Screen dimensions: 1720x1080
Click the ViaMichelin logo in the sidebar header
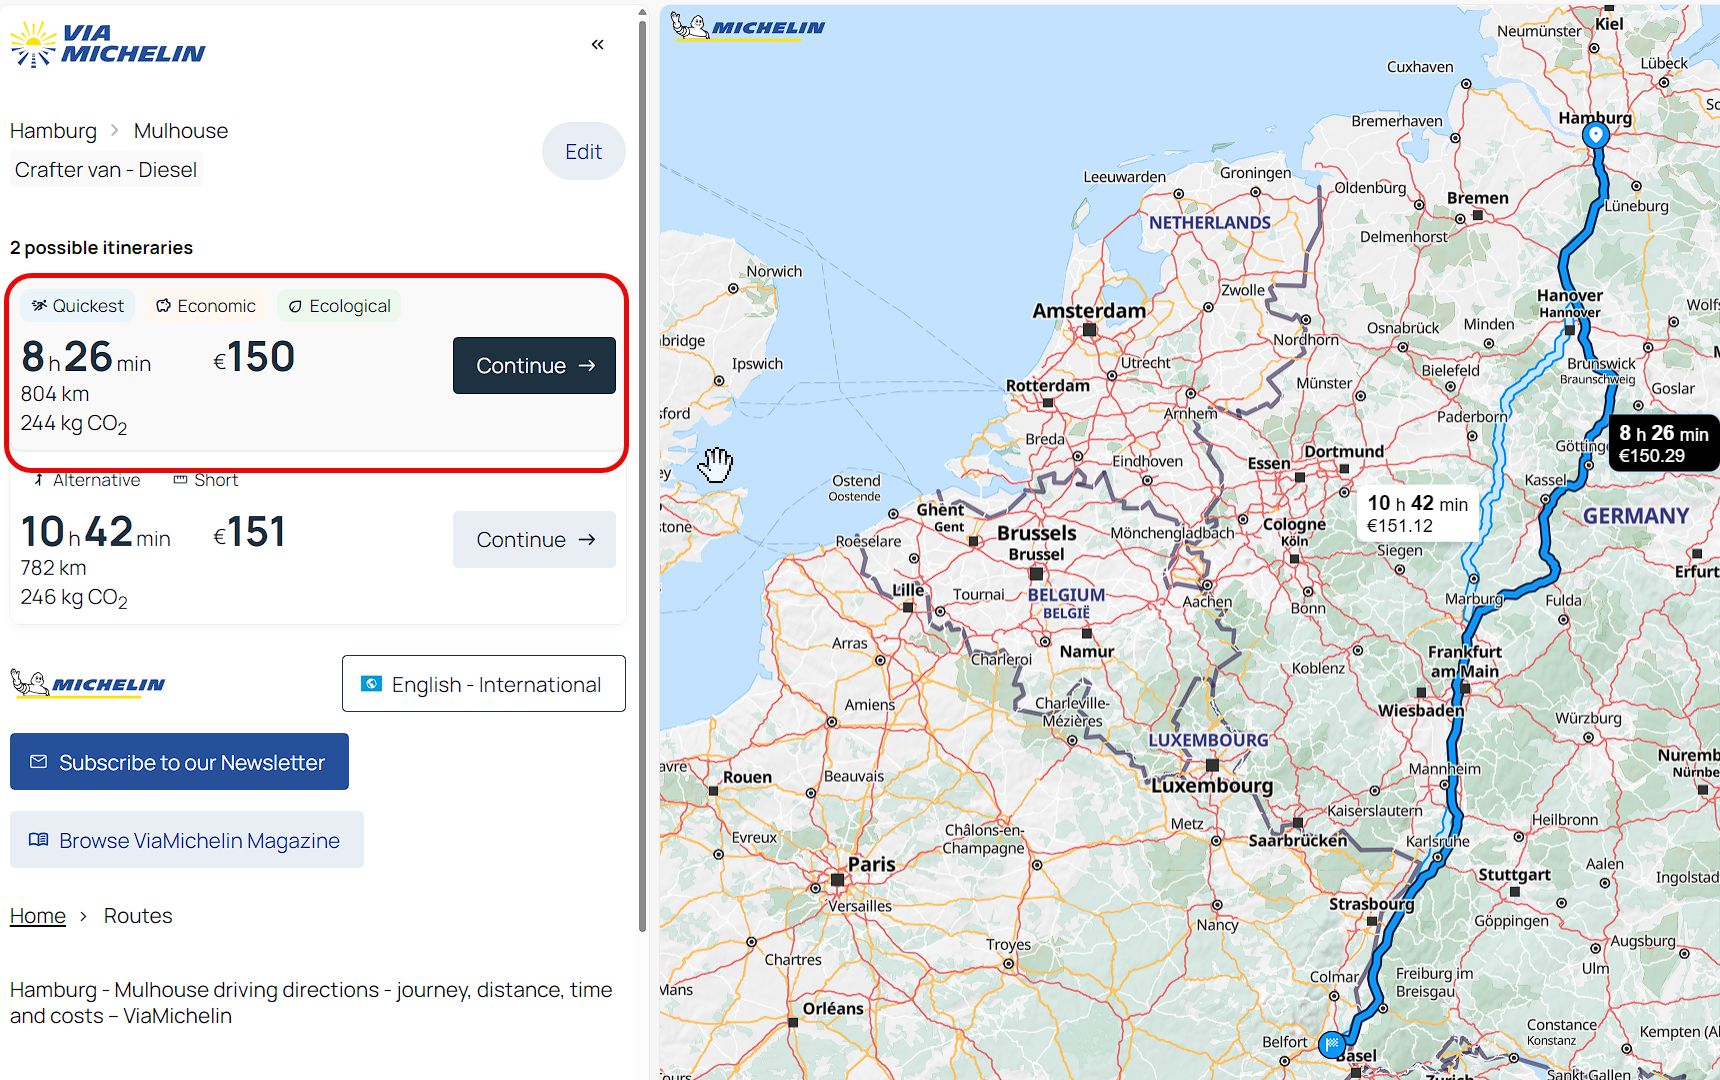click(x=107, y=44)
